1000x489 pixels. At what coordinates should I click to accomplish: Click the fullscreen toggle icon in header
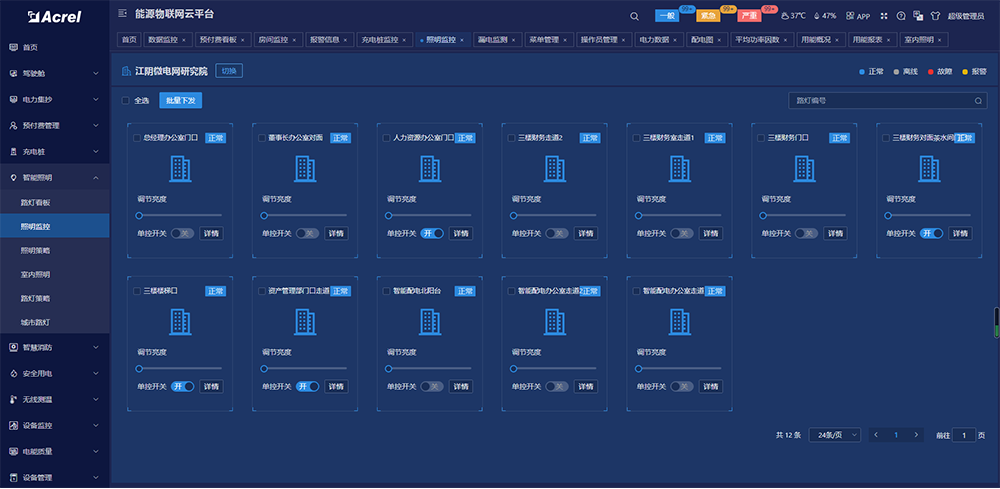[886, 16]
